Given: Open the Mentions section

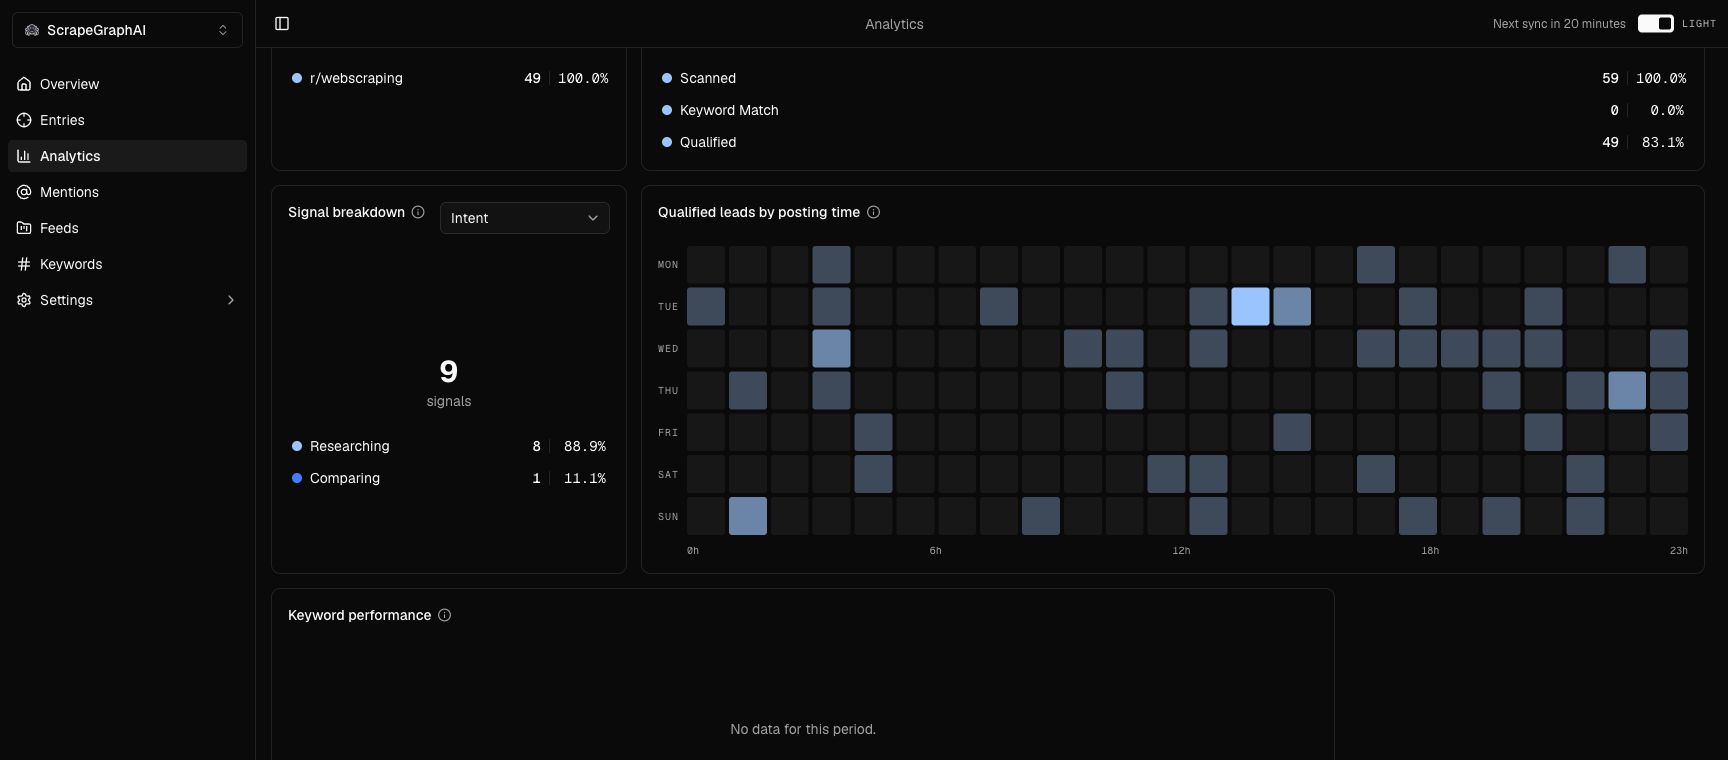Looking at the screenshot, I should (x=127, y=192).
